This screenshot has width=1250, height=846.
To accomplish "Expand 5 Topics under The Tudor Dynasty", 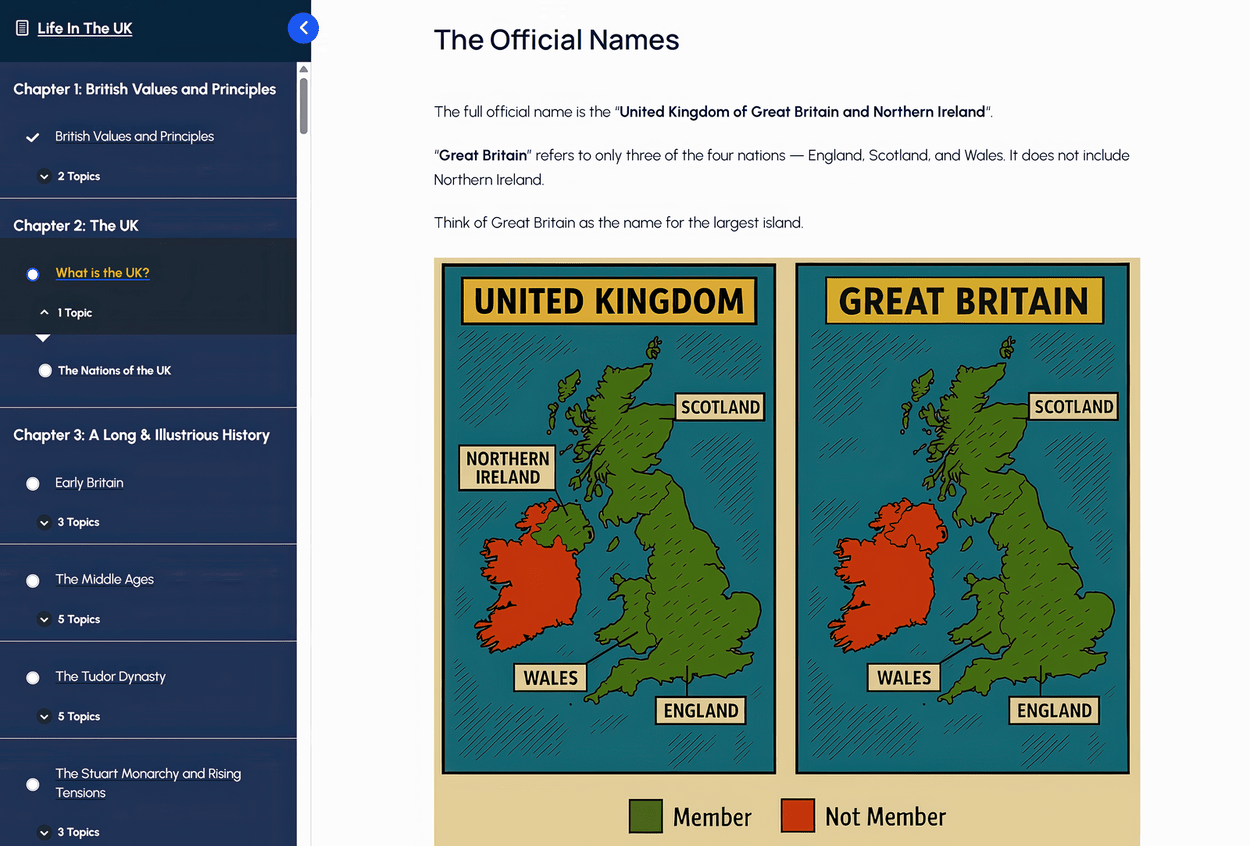I will (x=70, y=716).
